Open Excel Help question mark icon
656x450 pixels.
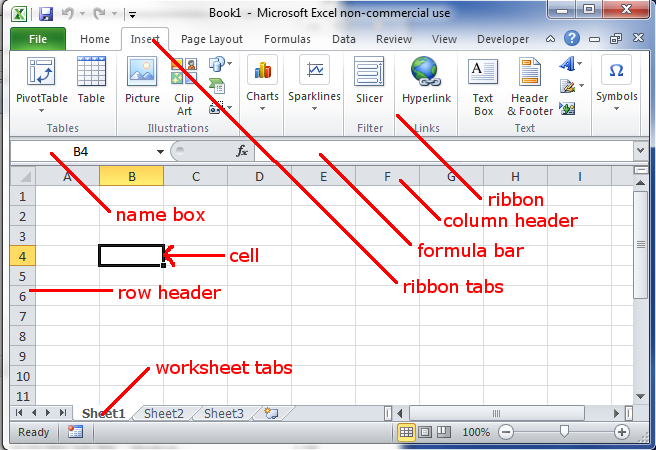point(571,38)
